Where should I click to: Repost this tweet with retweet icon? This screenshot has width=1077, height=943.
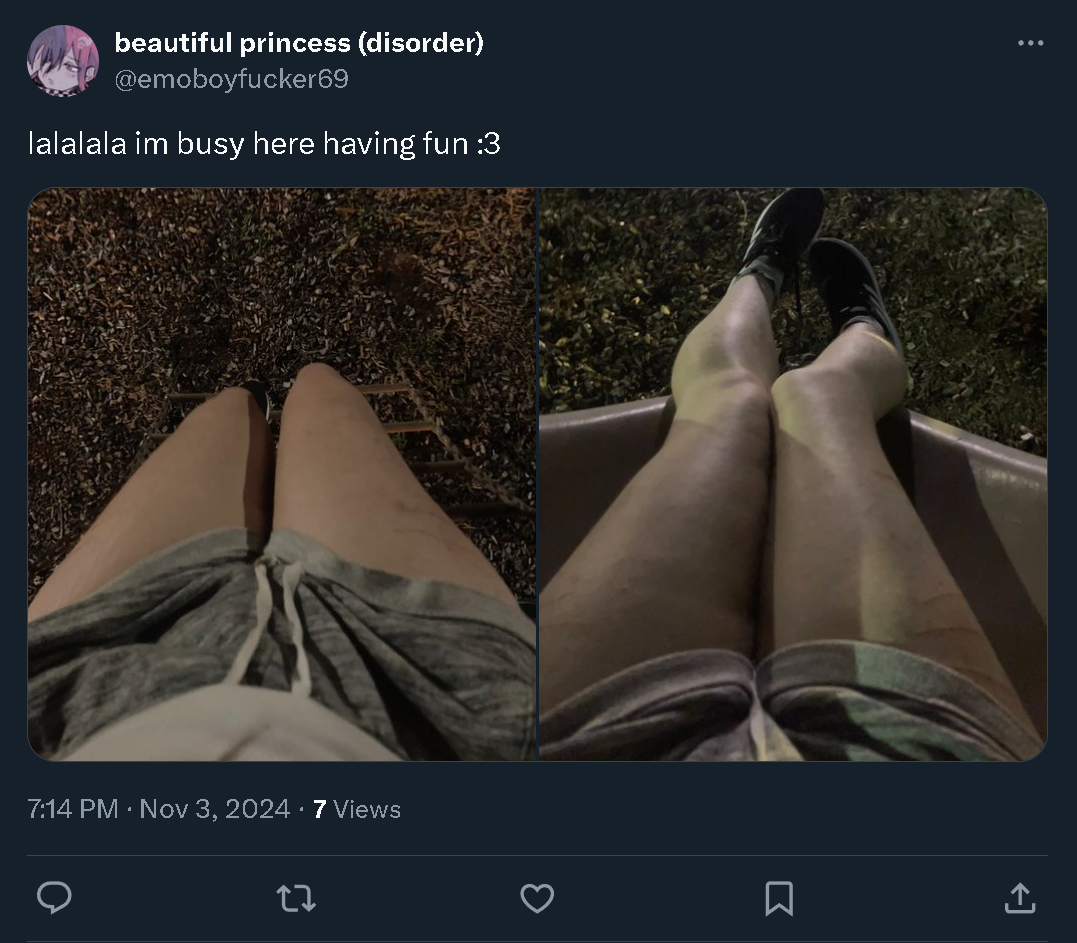(x=296, y=898)
